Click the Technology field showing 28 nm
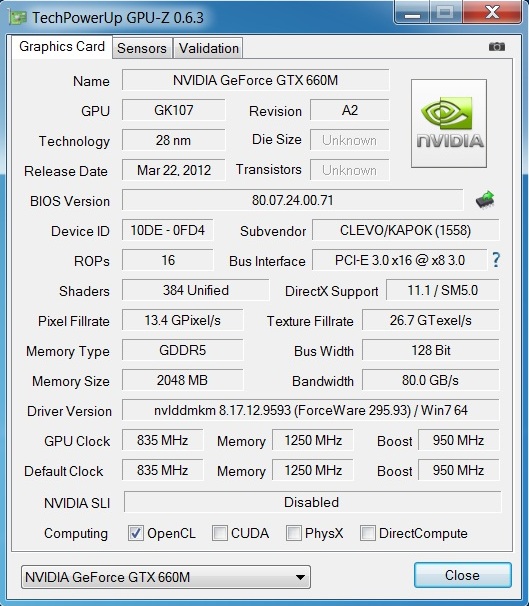Viewport: 529px width, 606px height. (x=173, y=140)
